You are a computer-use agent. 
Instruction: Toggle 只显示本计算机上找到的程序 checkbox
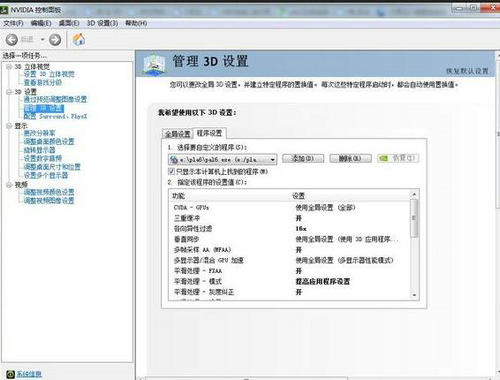coord(172,171)
